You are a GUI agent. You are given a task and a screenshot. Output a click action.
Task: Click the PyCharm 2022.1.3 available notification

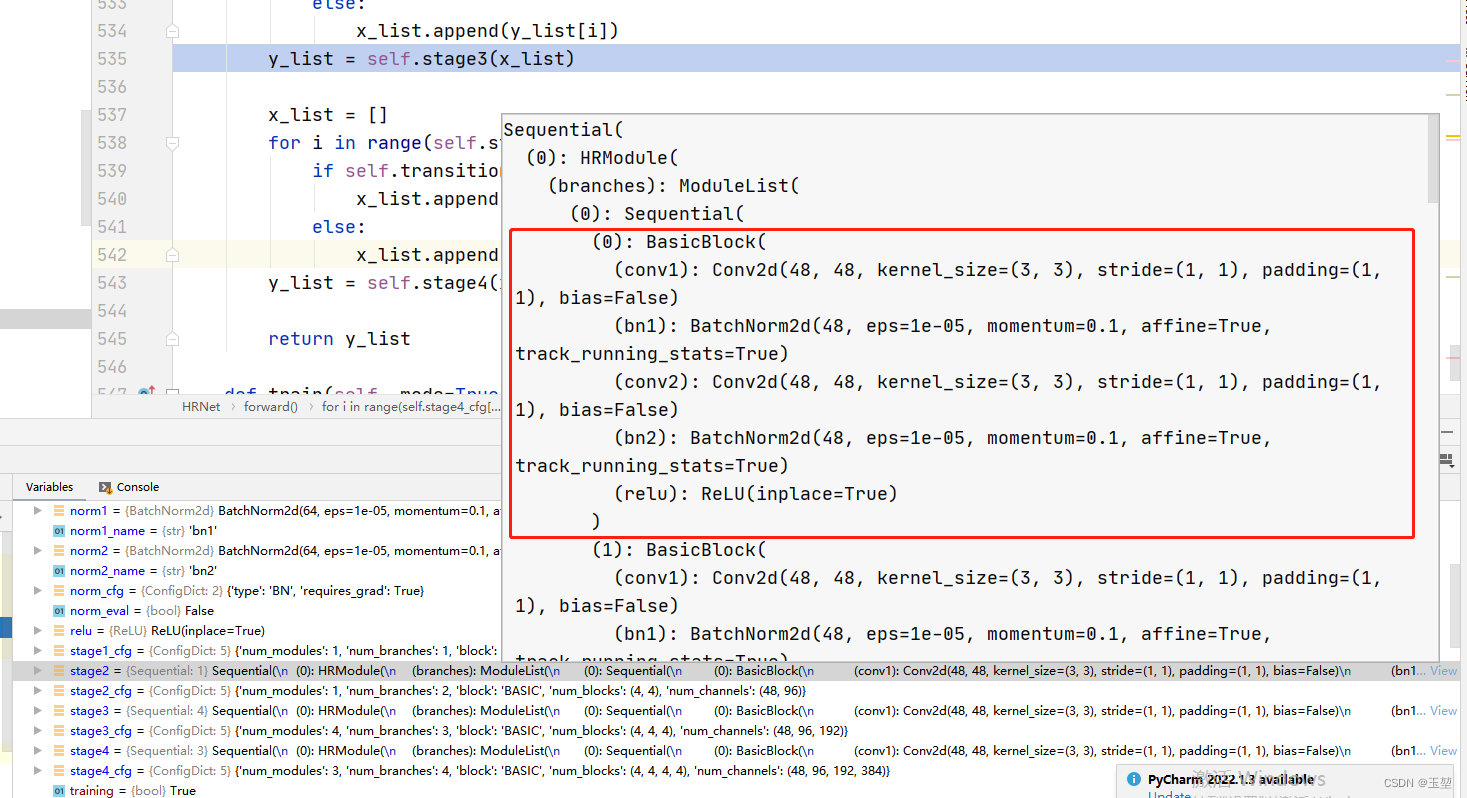[x=1230, y=779]
